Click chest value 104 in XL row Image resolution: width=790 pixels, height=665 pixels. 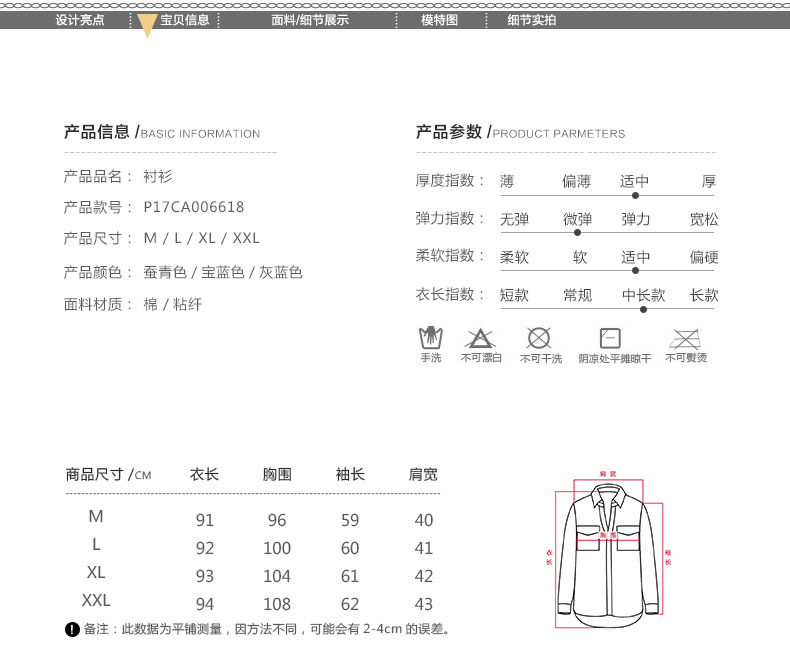pos(277,576)
